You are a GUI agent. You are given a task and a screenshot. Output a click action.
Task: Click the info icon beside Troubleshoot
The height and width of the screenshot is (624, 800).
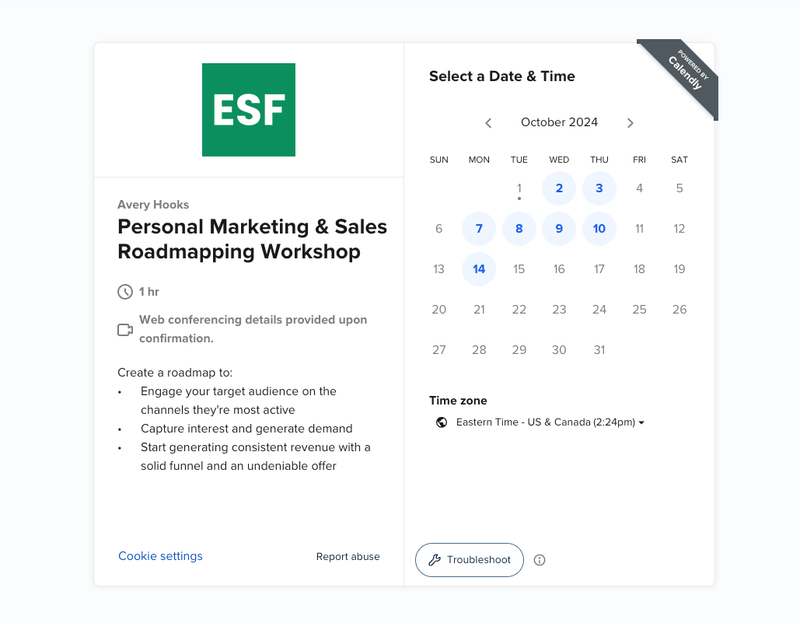pos(540,560)
